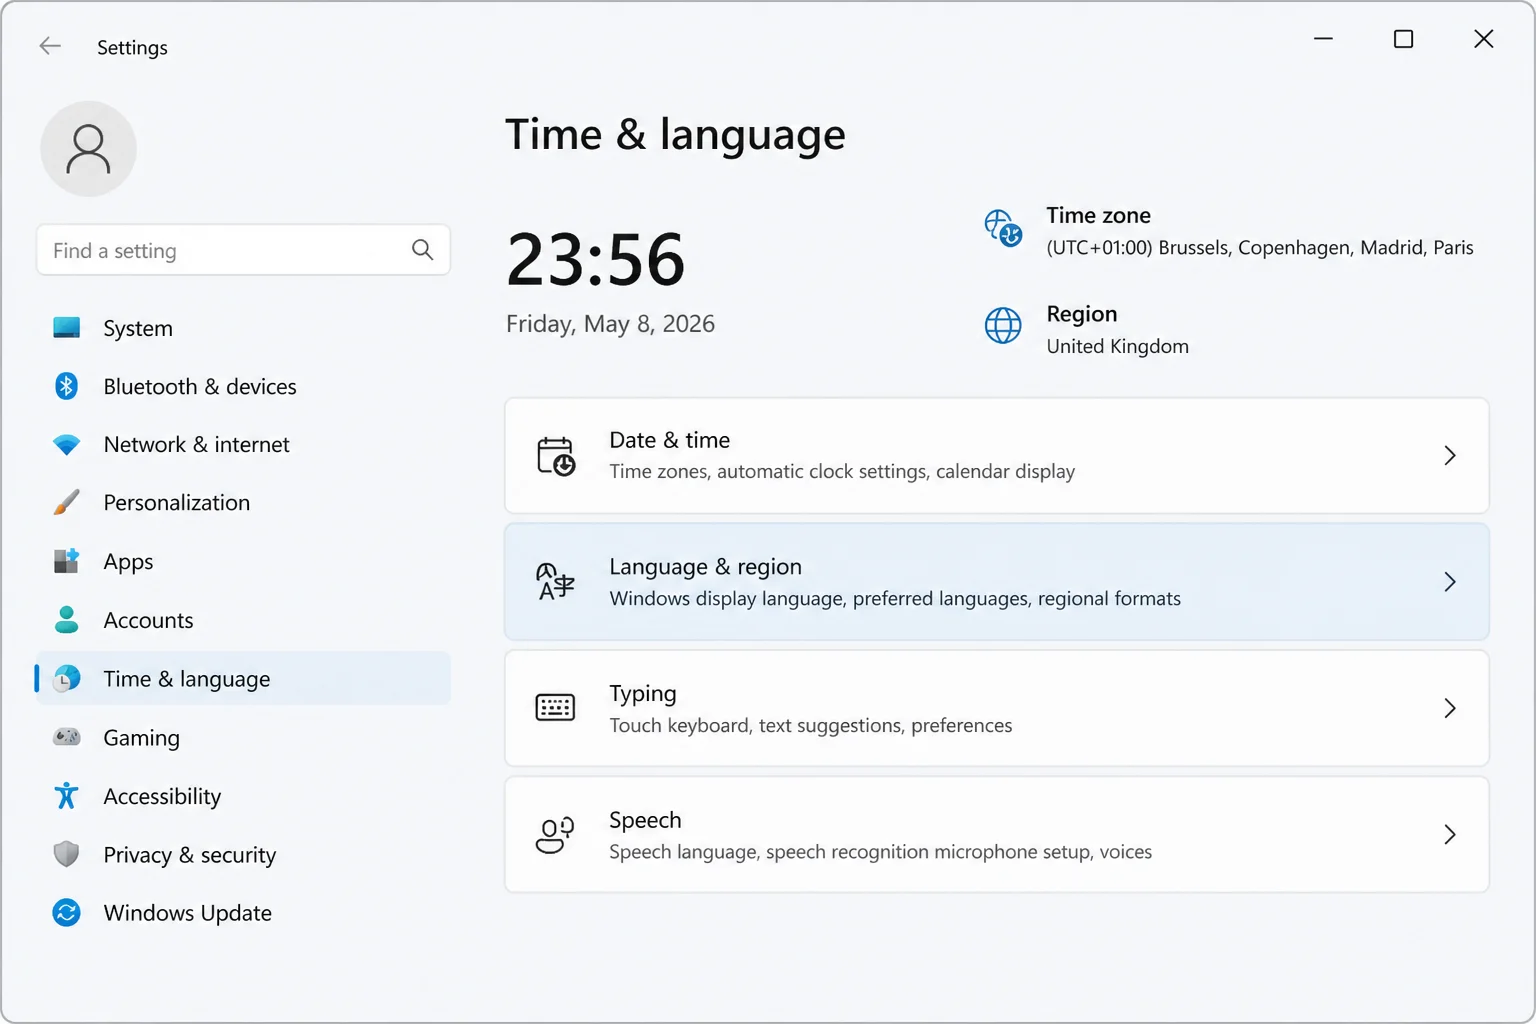Open the user profile avatar

tap(88, 149)
